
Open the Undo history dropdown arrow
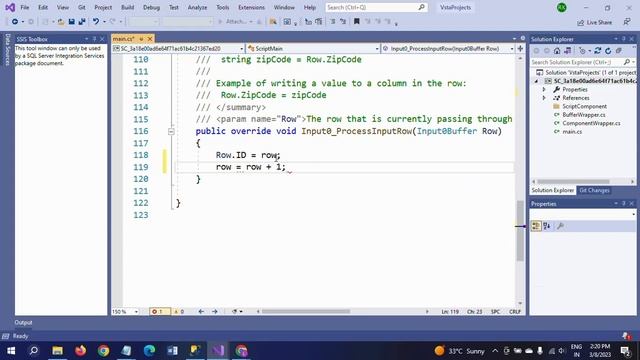click(x=104, y=22)
